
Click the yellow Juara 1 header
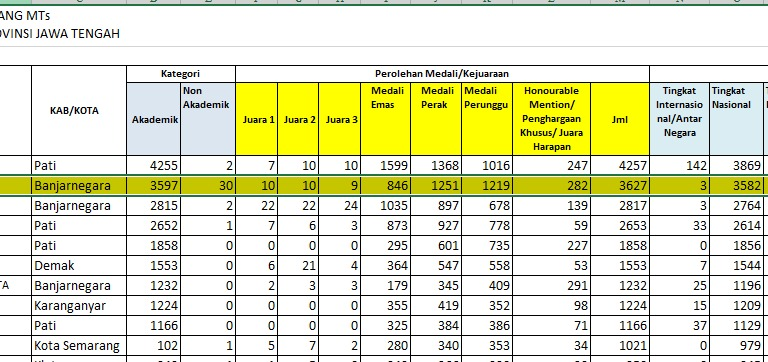[257, 119]
